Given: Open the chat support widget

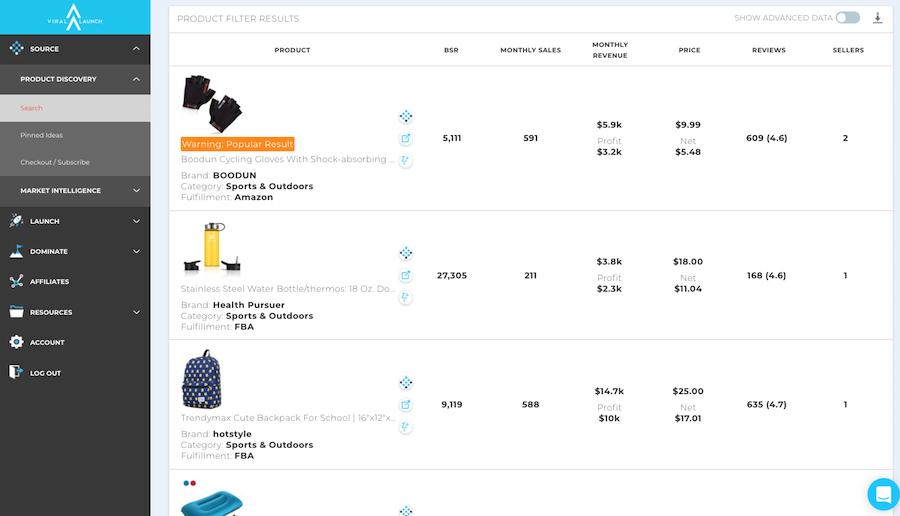Looking at the screenshot, I should 883,494.
